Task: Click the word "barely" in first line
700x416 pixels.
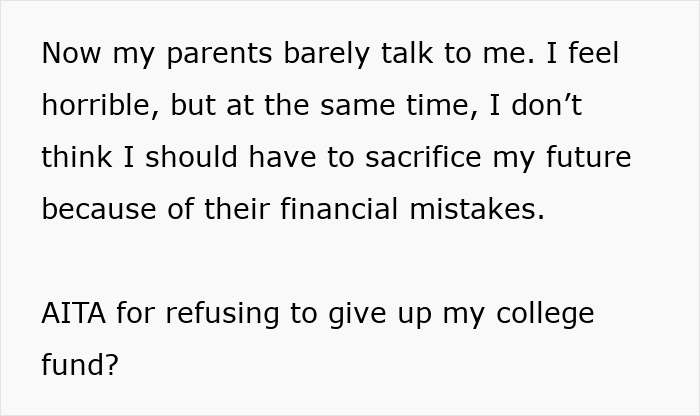Action: point(327,54)
